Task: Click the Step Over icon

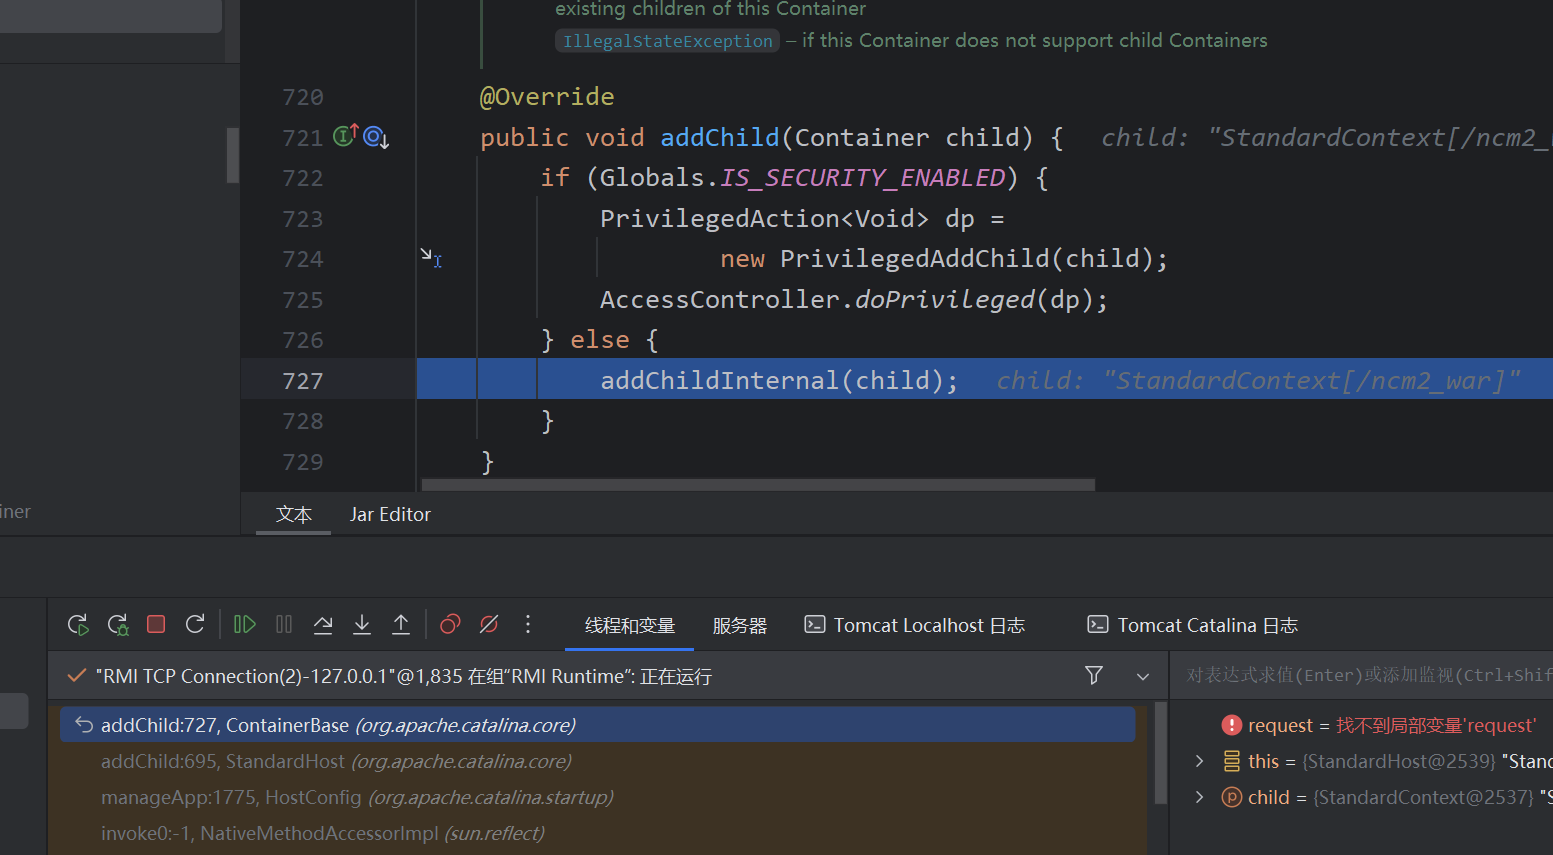Action: [x=323, y=625]
